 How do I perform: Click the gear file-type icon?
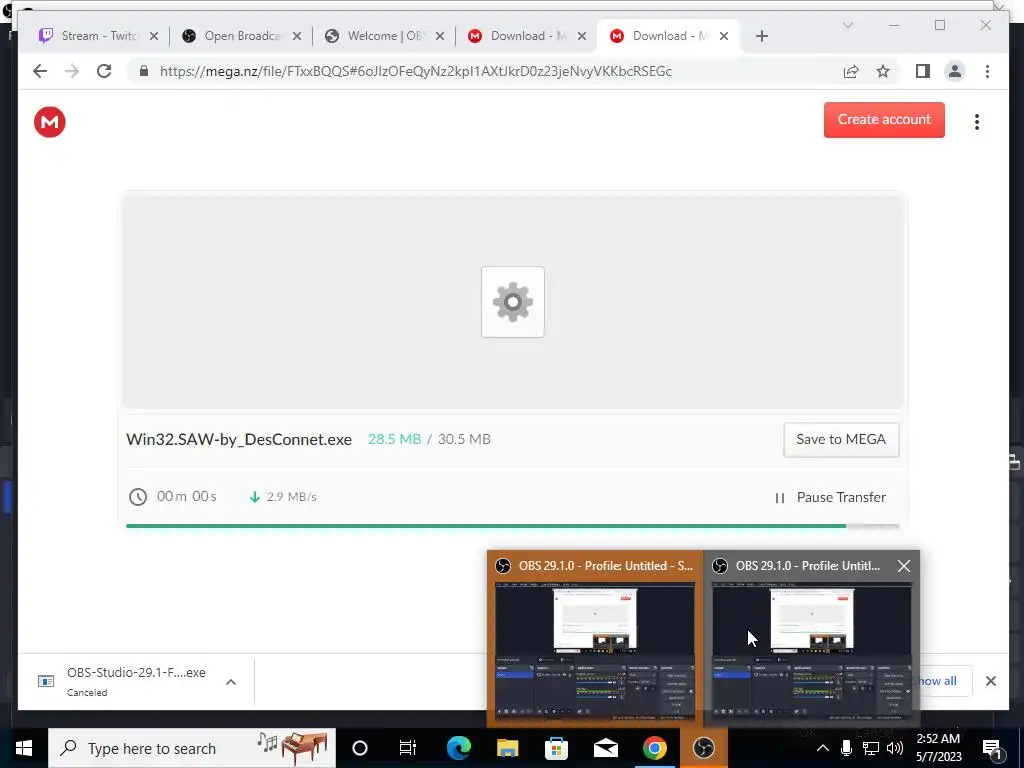[x=513, y=302]
